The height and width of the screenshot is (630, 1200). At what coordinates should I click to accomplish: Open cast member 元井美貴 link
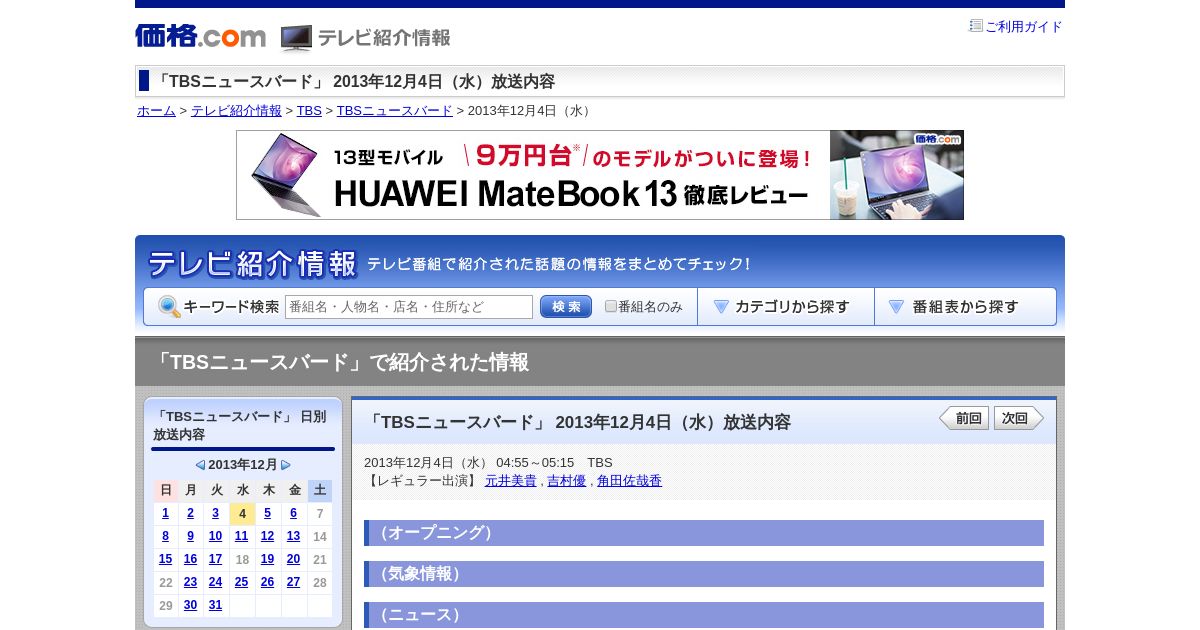pyautogui.click(x=510, y=481)
